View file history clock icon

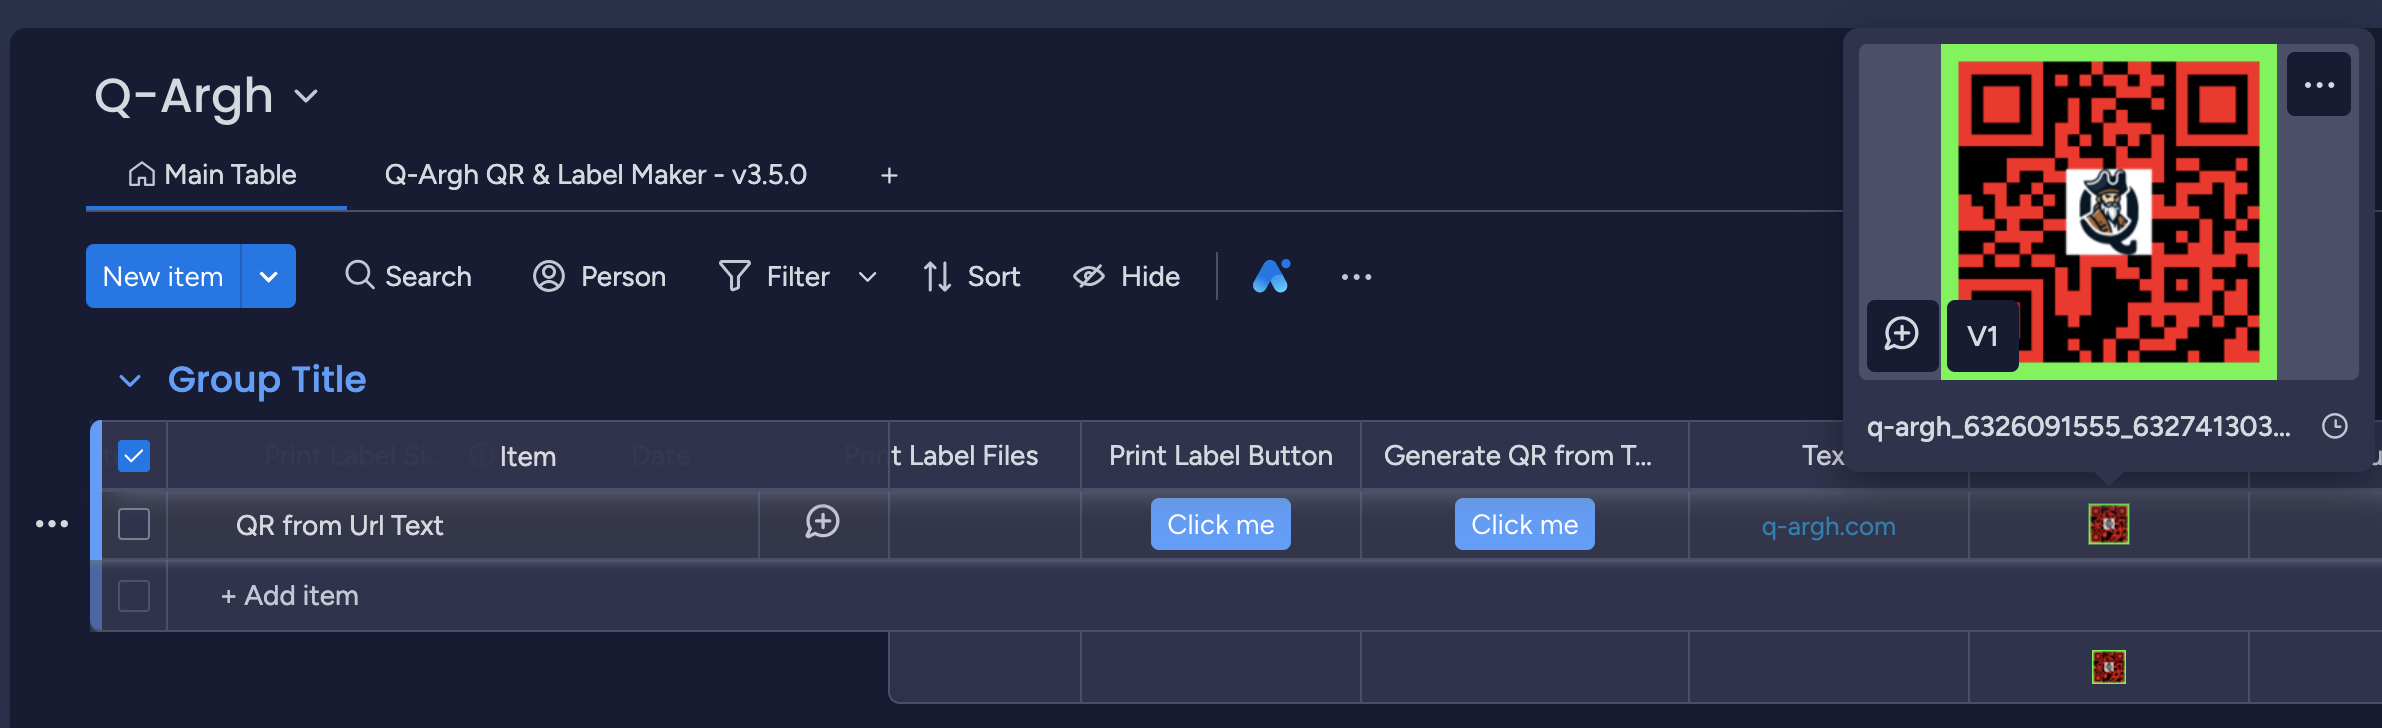tap(2334, 427)
